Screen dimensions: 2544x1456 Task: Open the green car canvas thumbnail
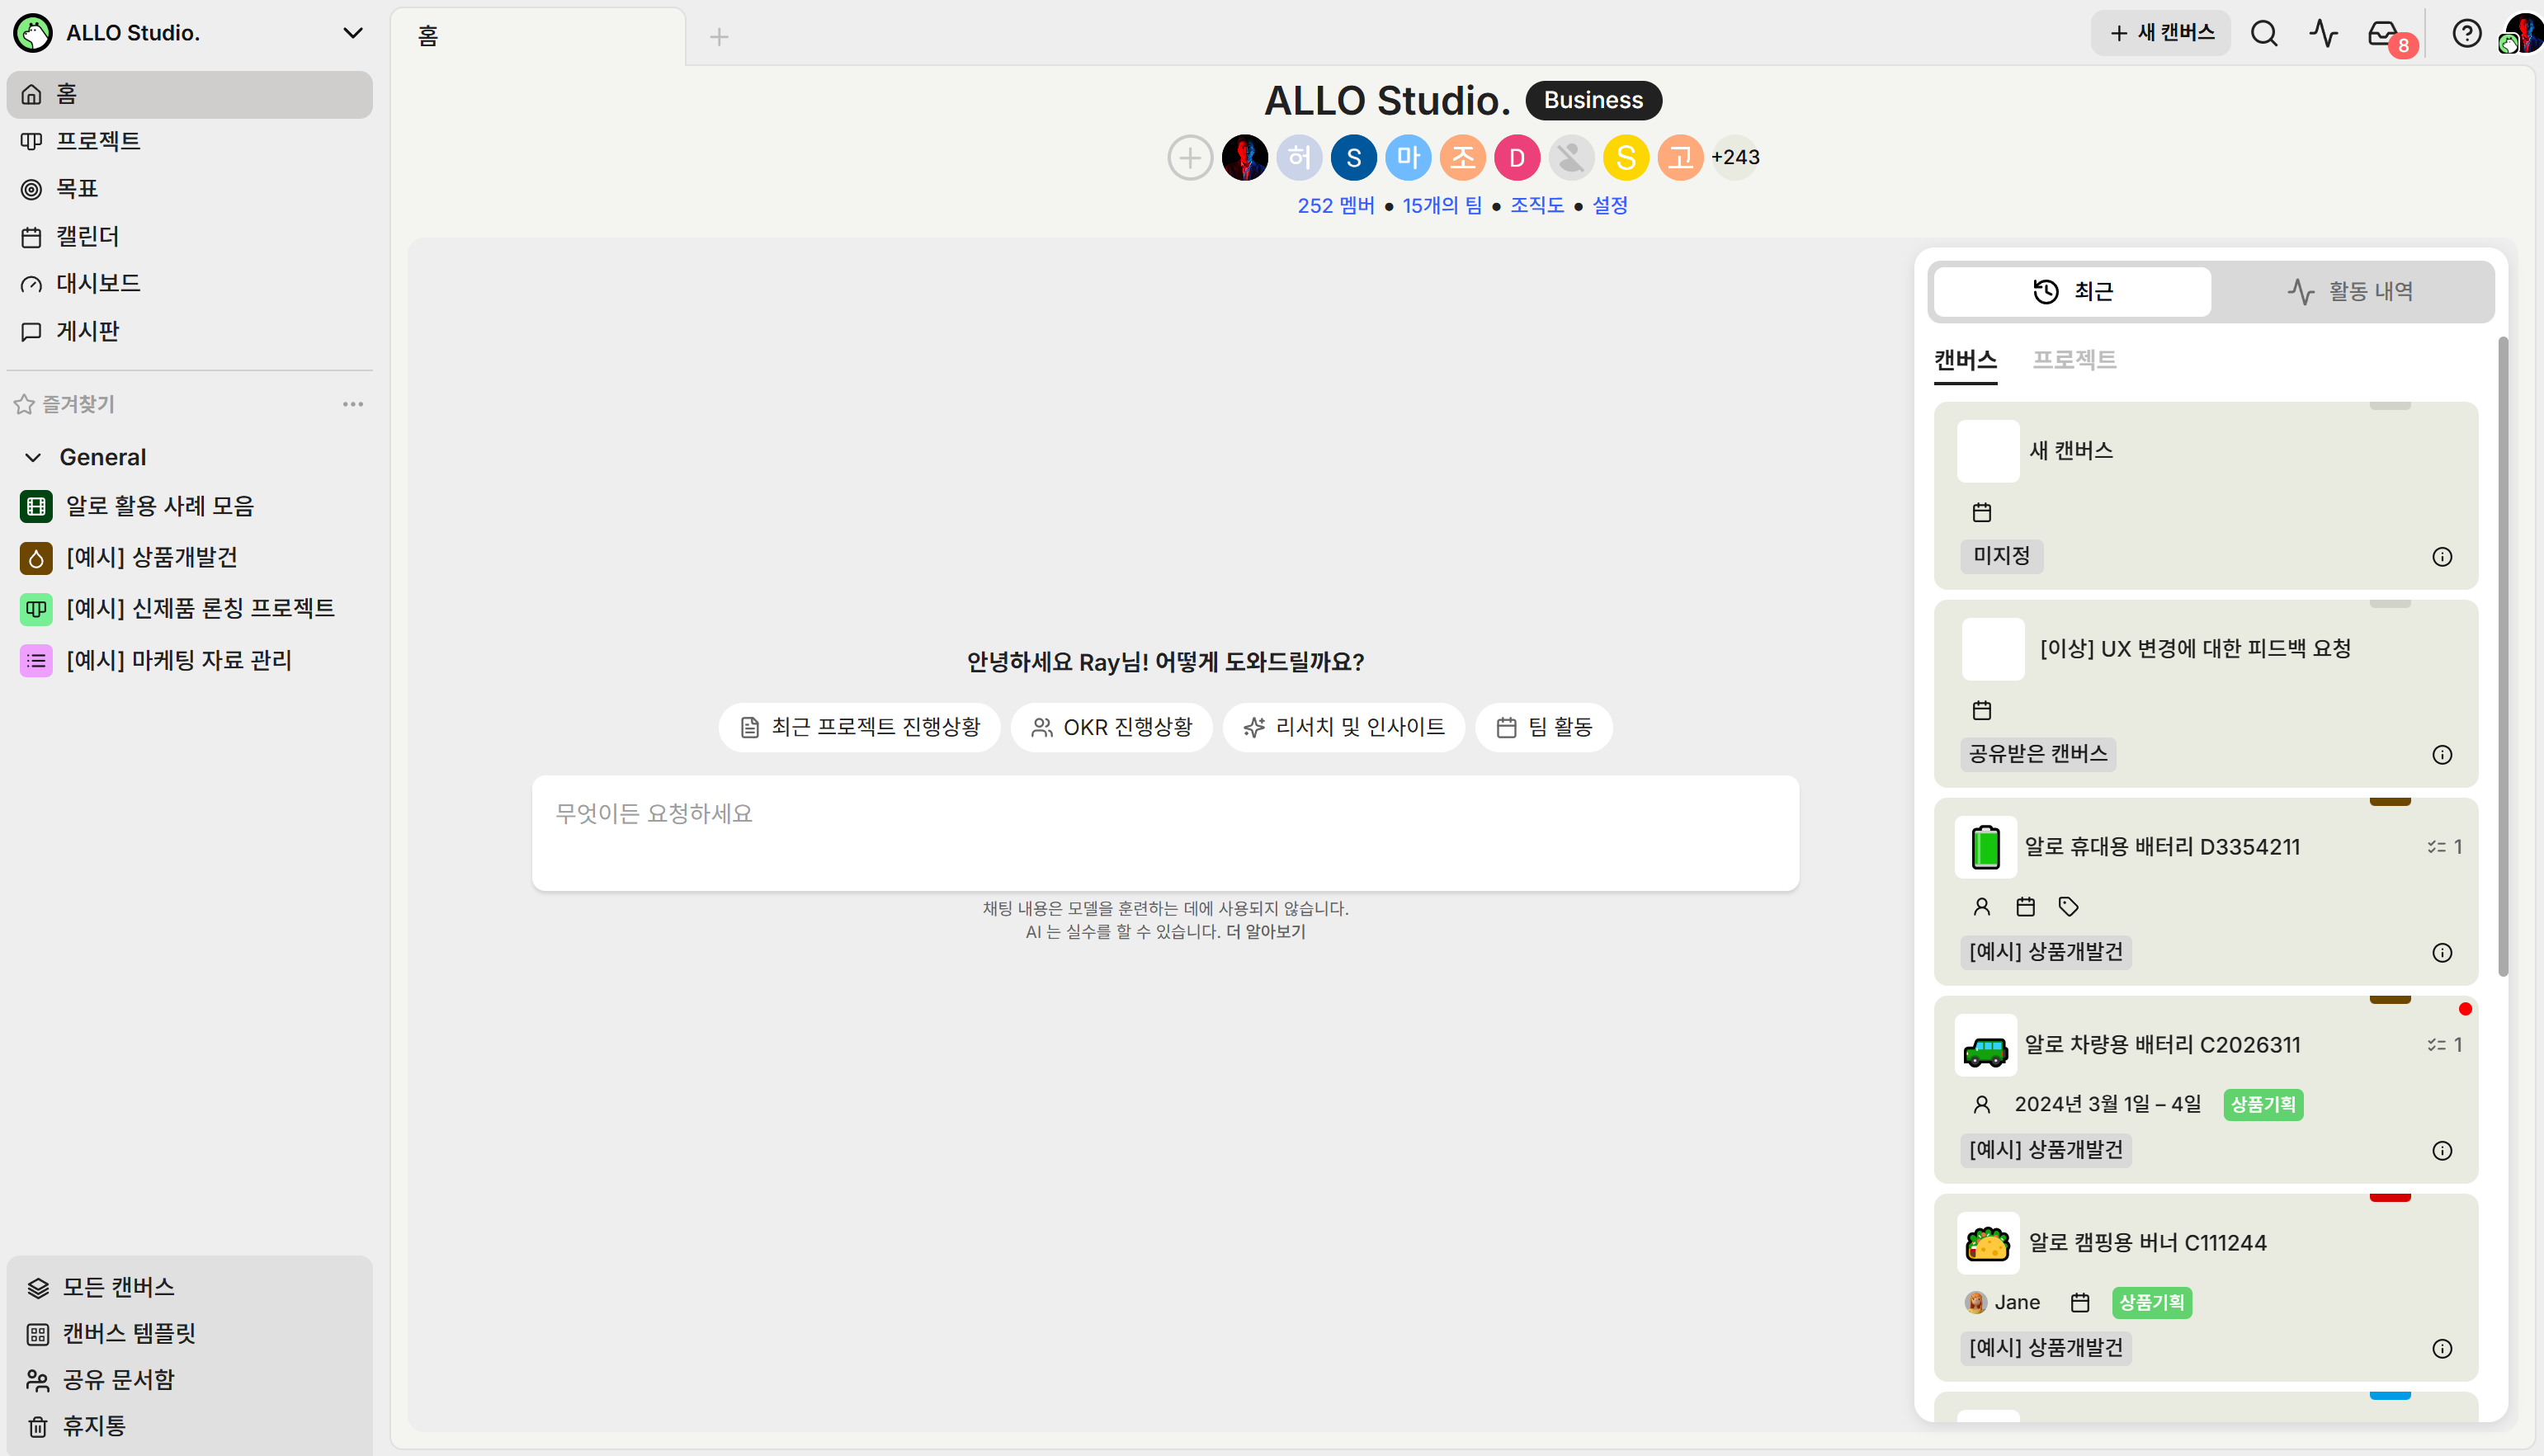(1986, 1045)
